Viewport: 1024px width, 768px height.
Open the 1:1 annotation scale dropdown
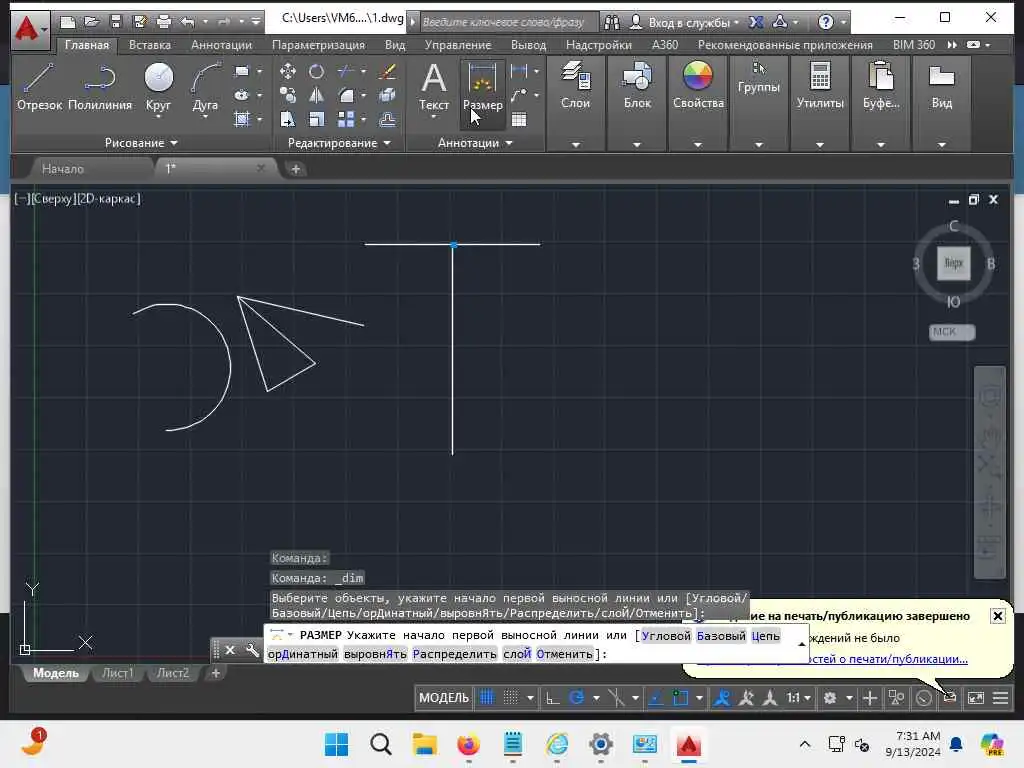click(x=798, y=697)
